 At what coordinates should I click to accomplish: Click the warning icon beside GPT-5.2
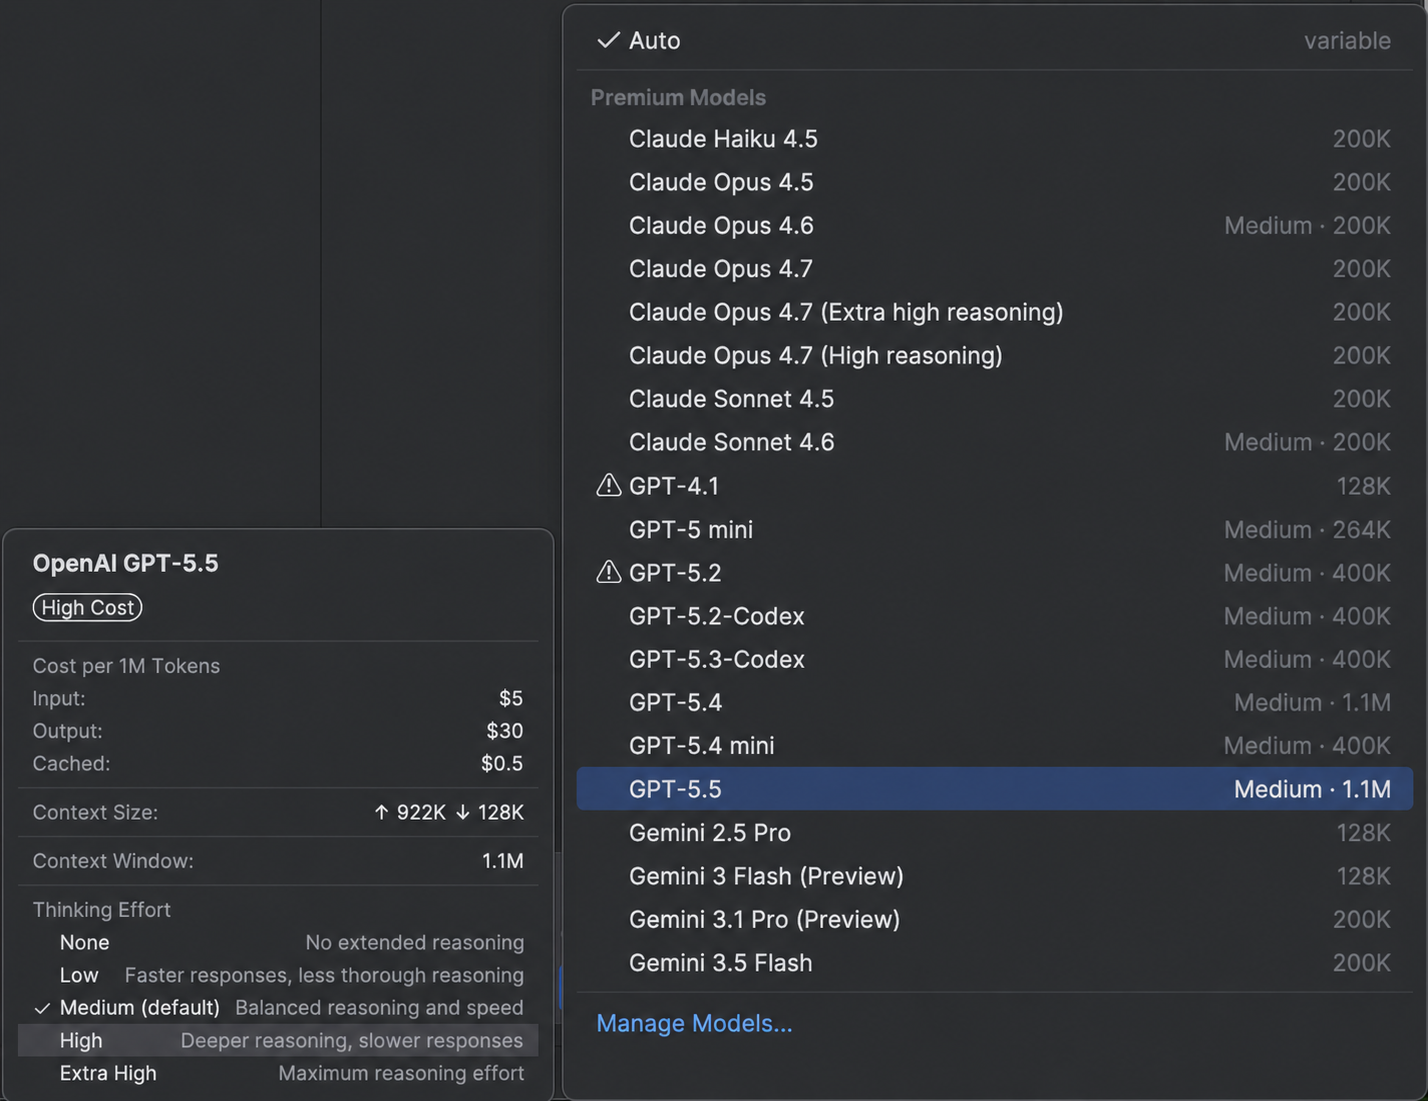pyautogui.click(x=608, y=572)
